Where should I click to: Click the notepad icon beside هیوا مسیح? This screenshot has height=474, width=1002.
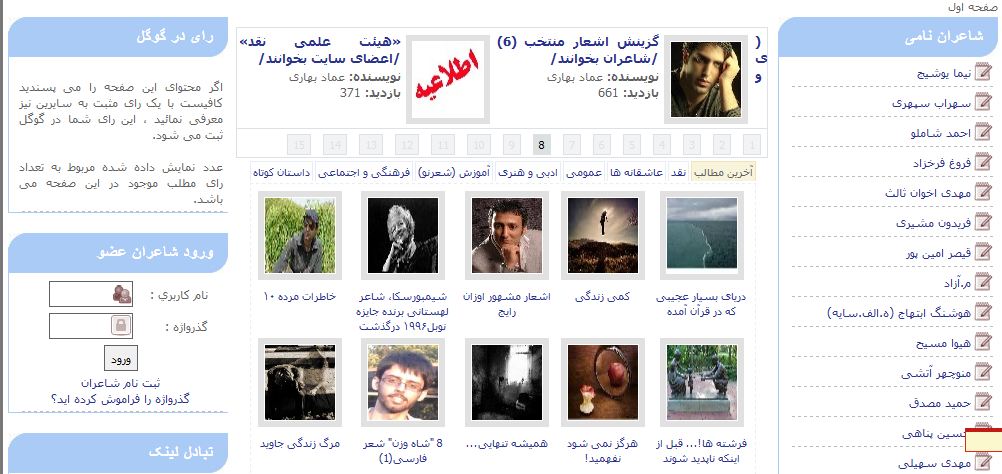984,342
